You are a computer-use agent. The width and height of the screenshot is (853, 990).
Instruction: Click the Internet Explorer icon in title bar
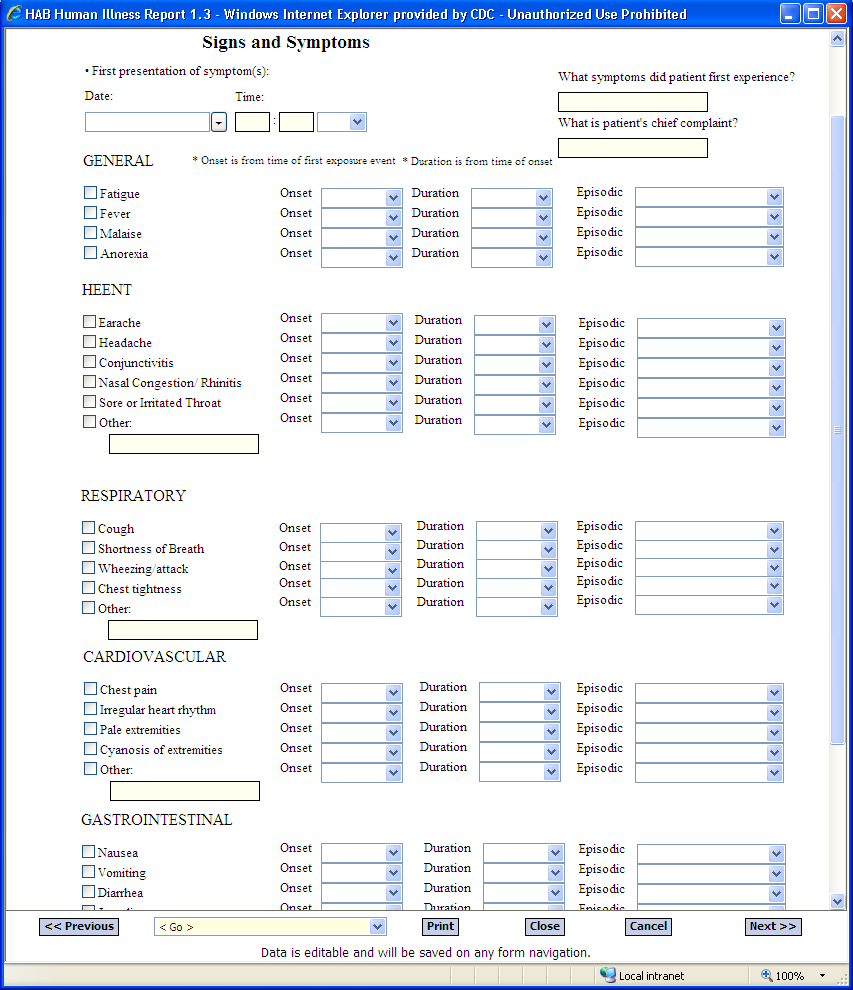pyautogui.click(x=13, y=14)
